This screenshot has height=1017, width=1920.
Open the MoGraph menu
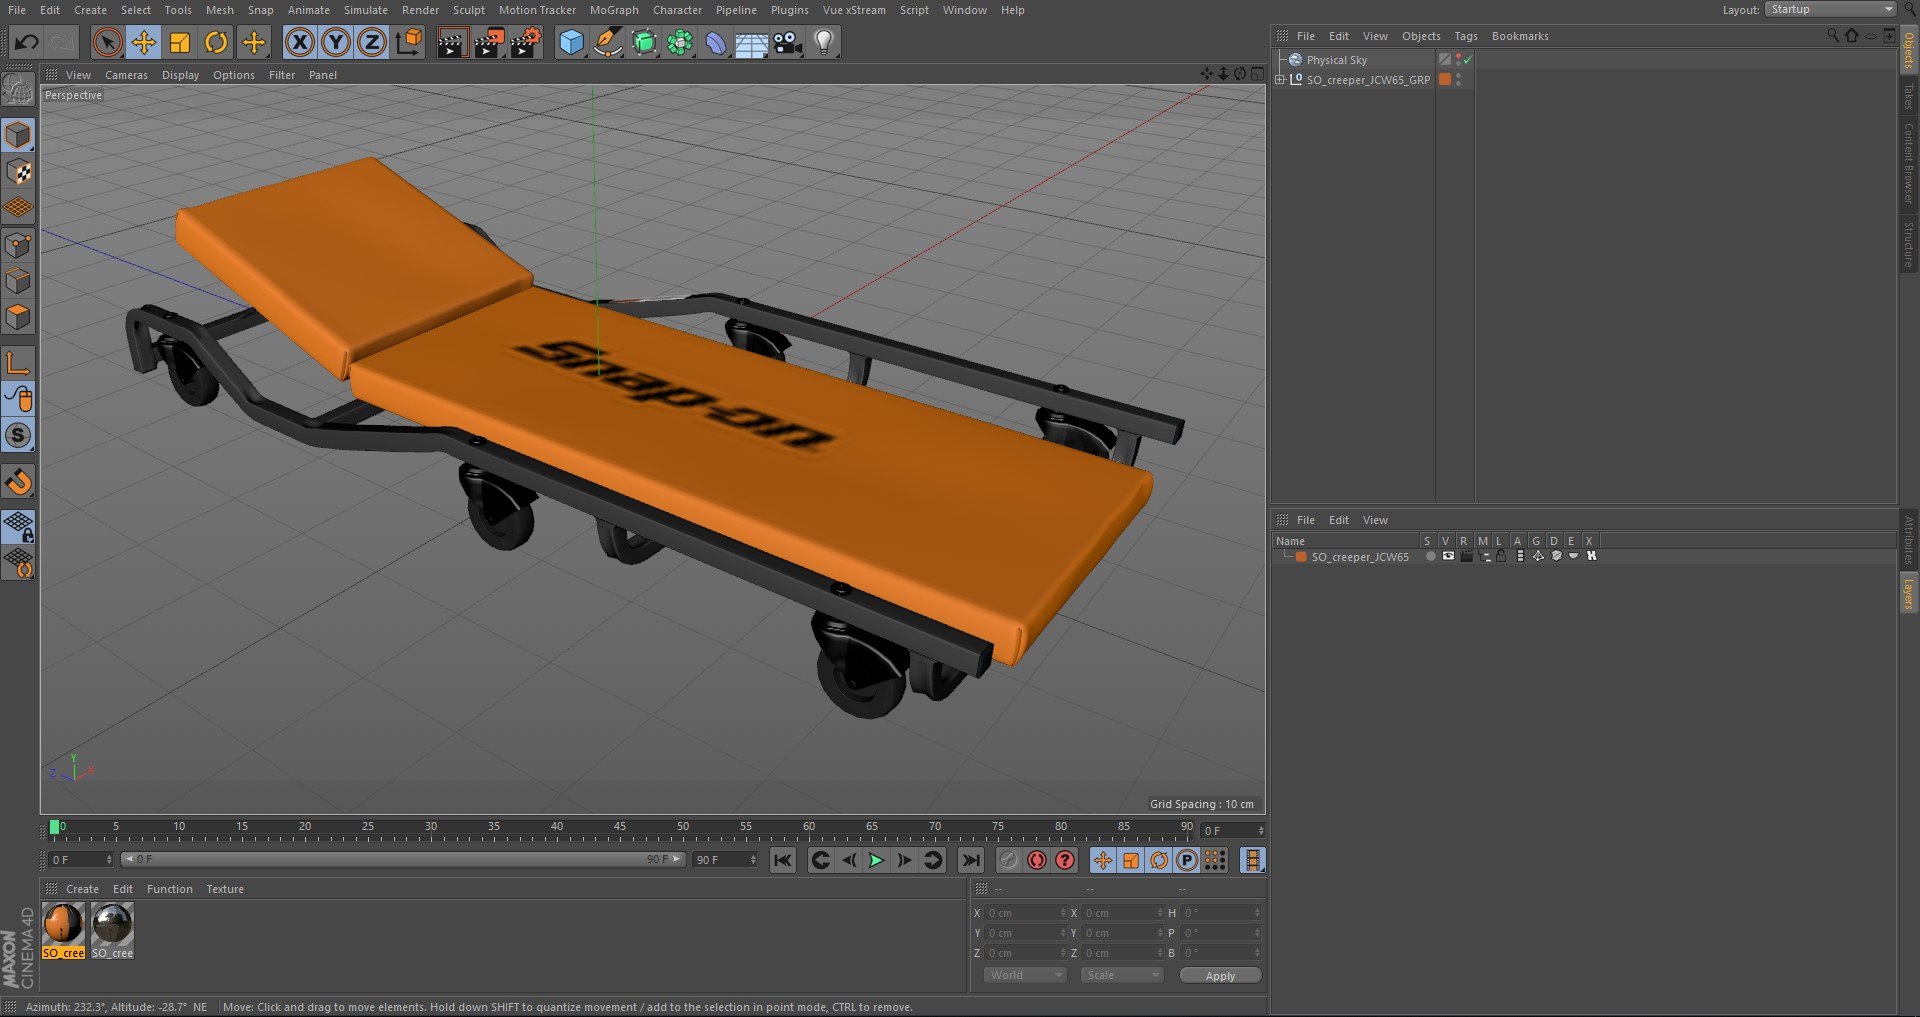[614, 10]
